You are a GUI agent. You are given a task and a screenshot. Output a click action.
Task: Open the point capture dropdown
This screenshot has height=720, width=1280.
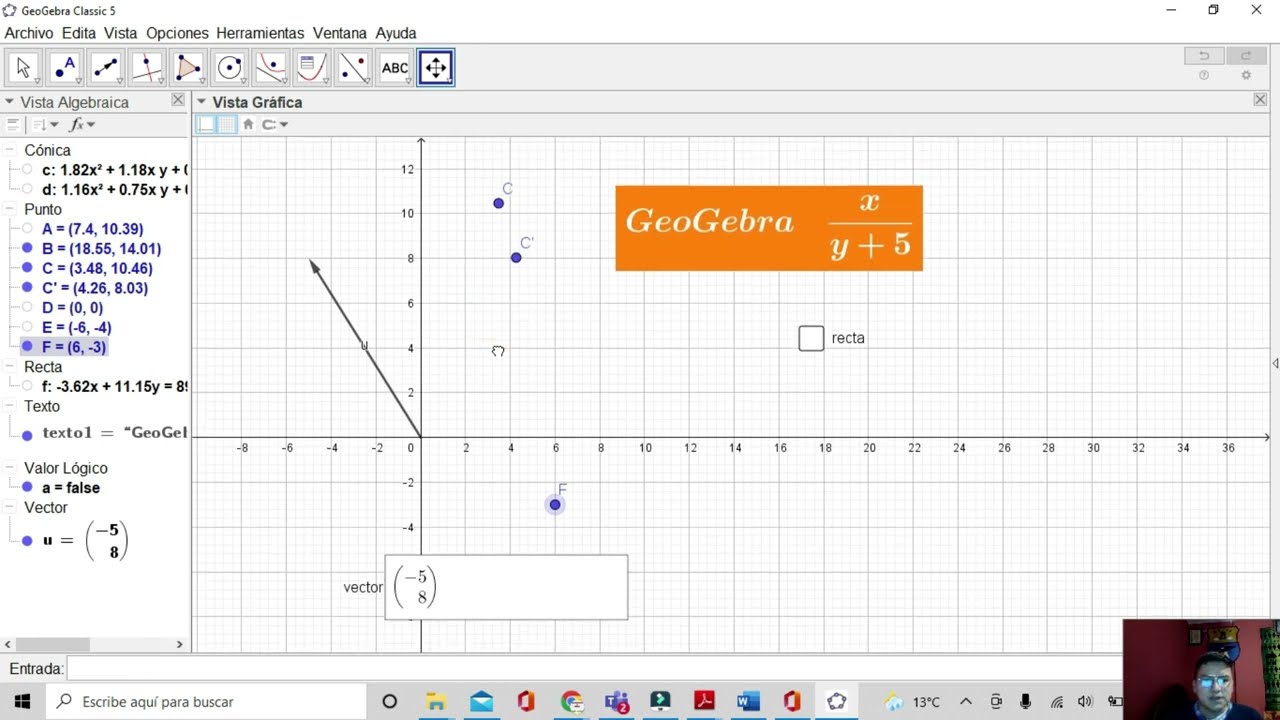point(274,124)
